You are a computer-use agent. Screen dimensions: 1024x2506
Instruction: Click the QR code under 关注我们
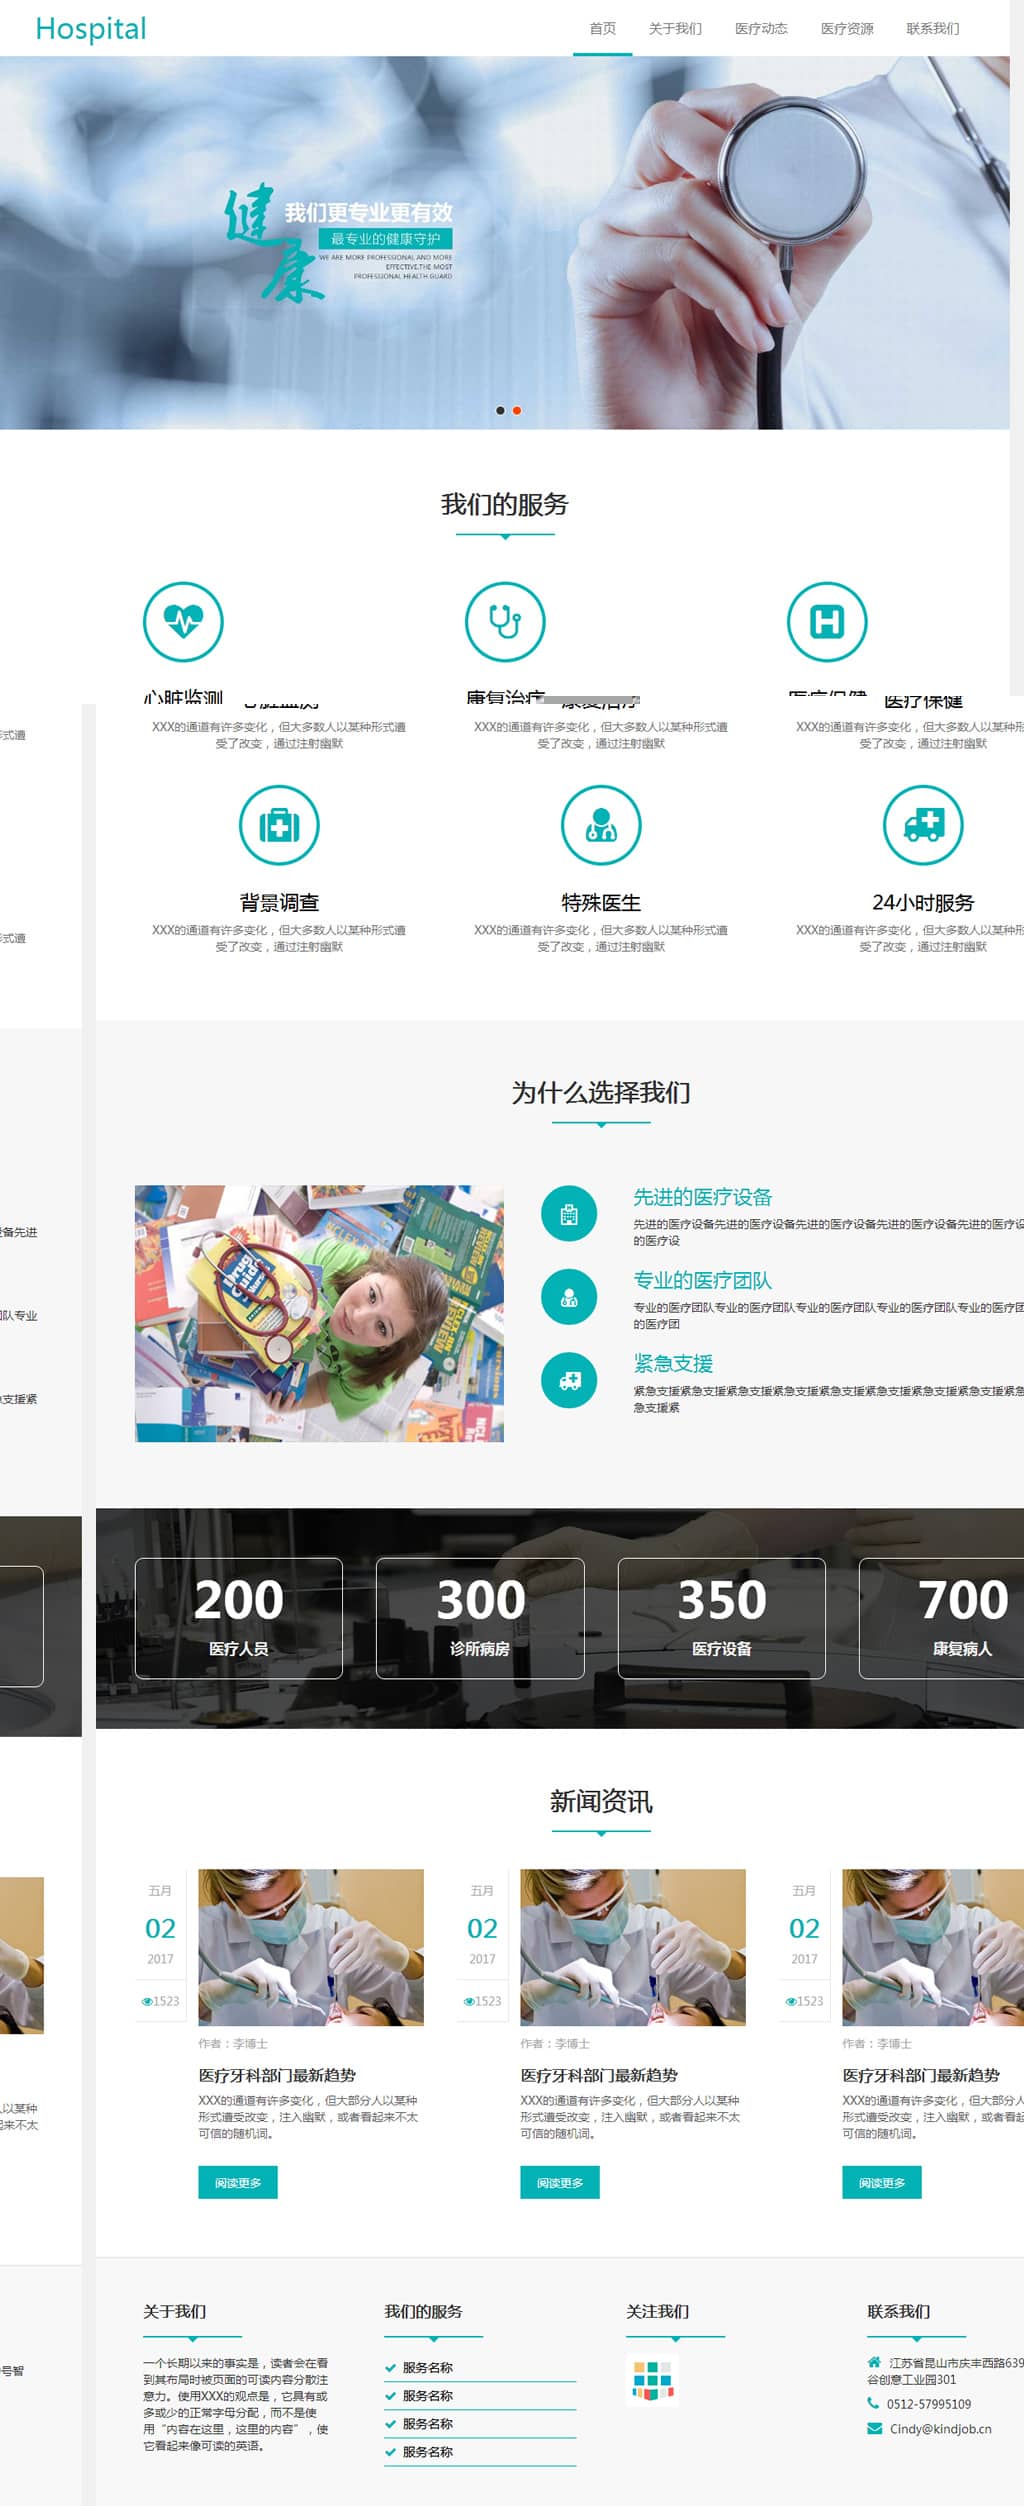[x=652, y=2379]
